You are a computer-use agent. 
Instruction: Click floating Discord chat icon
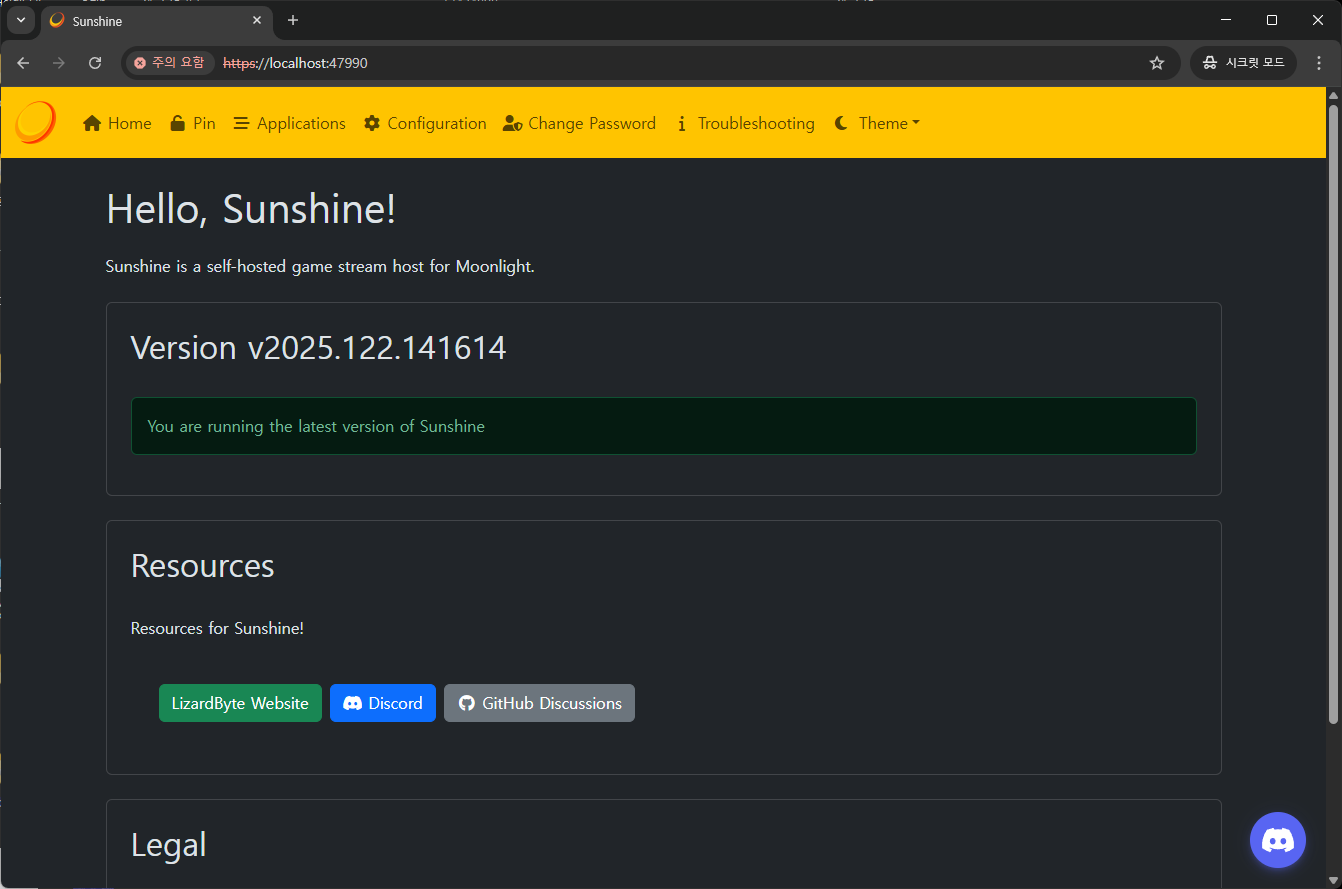coord(1278,840)
